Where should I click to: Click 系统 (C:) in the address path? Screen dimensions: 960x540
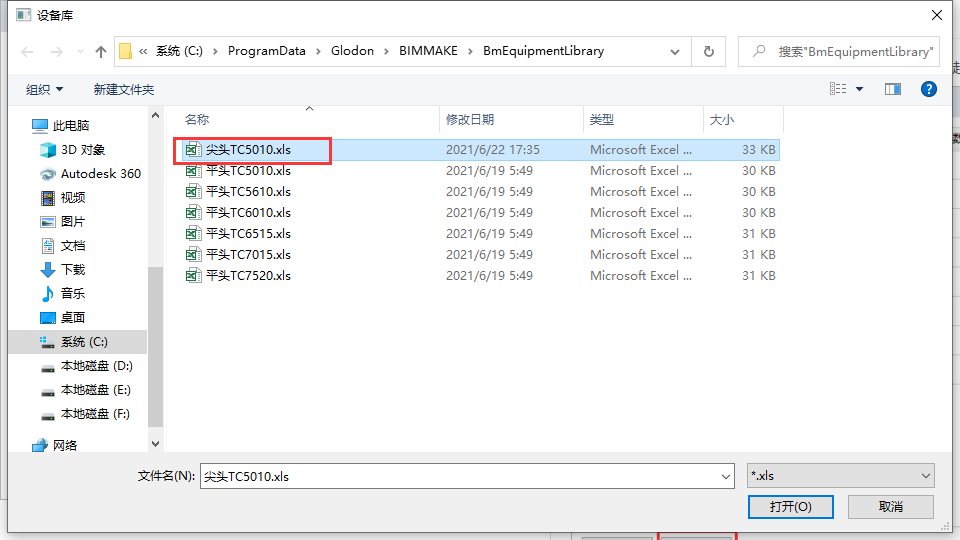tap(179, 51)
